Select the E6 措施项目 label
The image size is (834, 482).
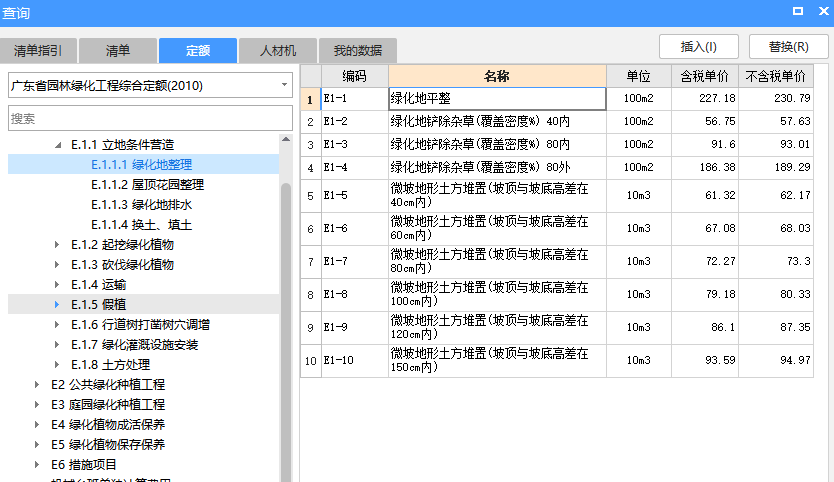tap(84, 464)
